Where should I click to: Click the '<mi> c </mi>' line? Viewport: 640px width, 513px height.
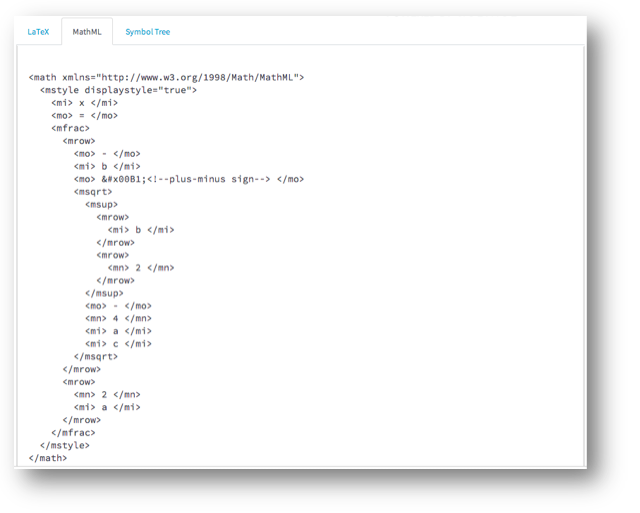pyautogui.click(x=118, y=344)
